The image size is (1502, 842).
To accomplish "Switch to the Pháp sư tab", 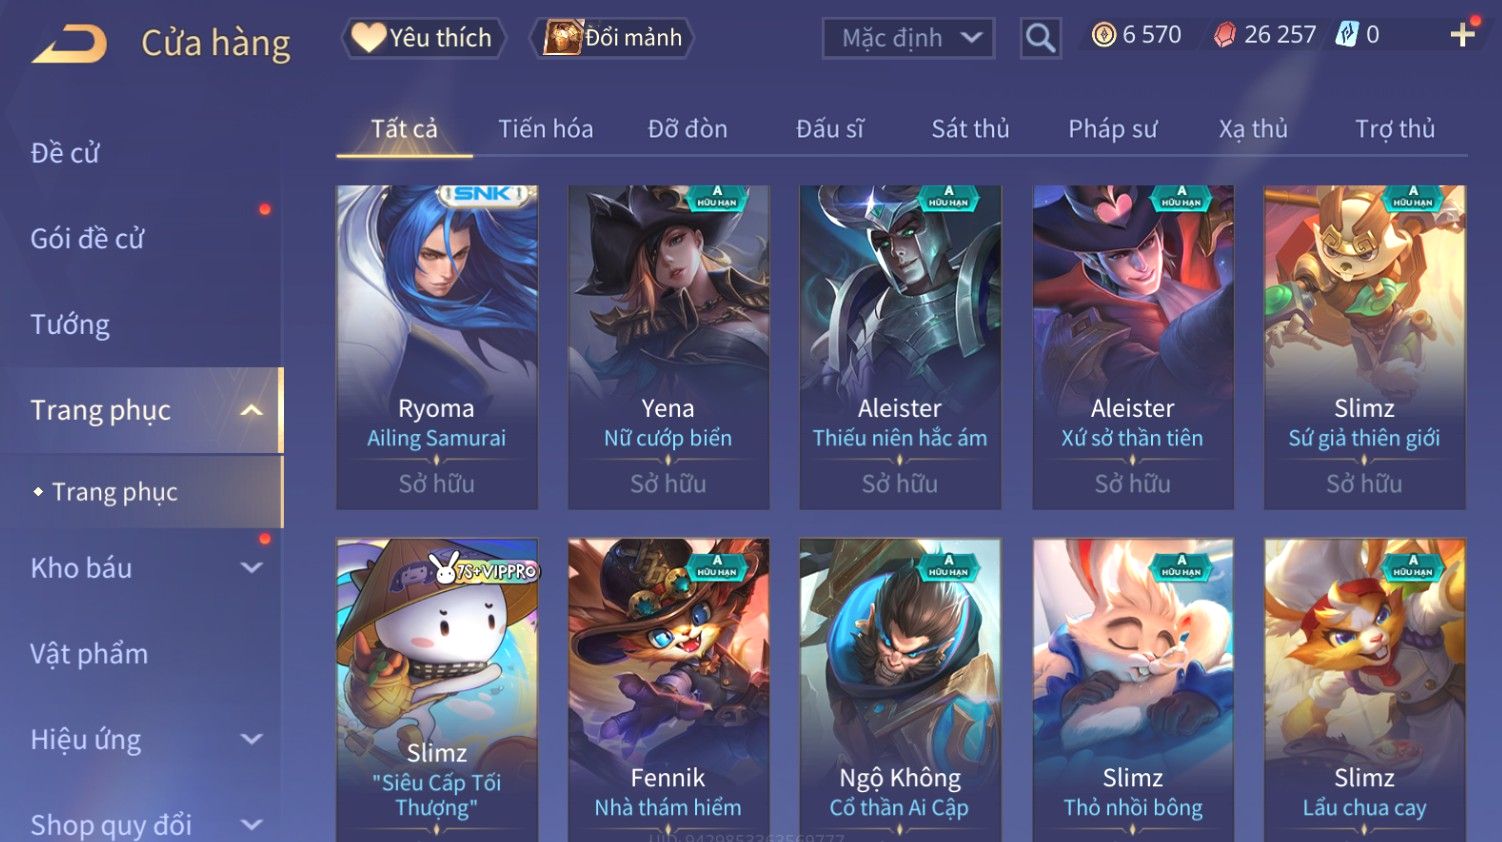I will [x=1112, y=129].
